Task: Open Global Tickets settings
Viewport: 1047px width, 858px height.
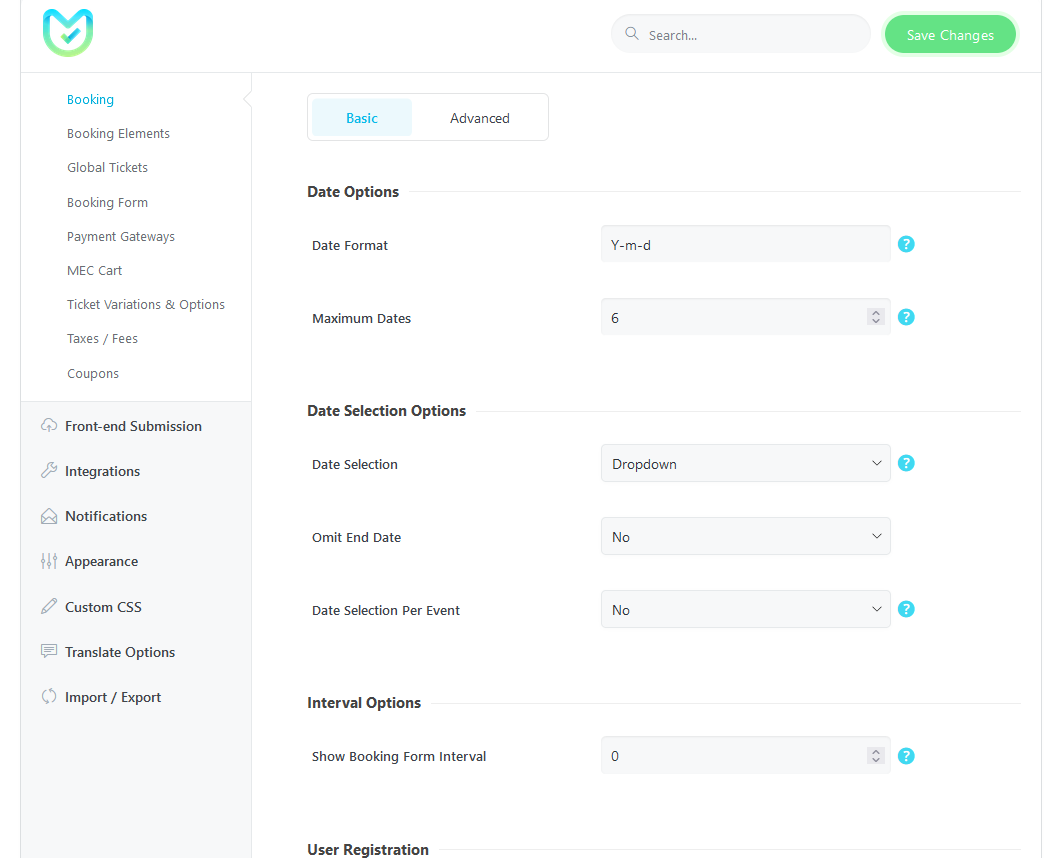Action: point(108,168)
